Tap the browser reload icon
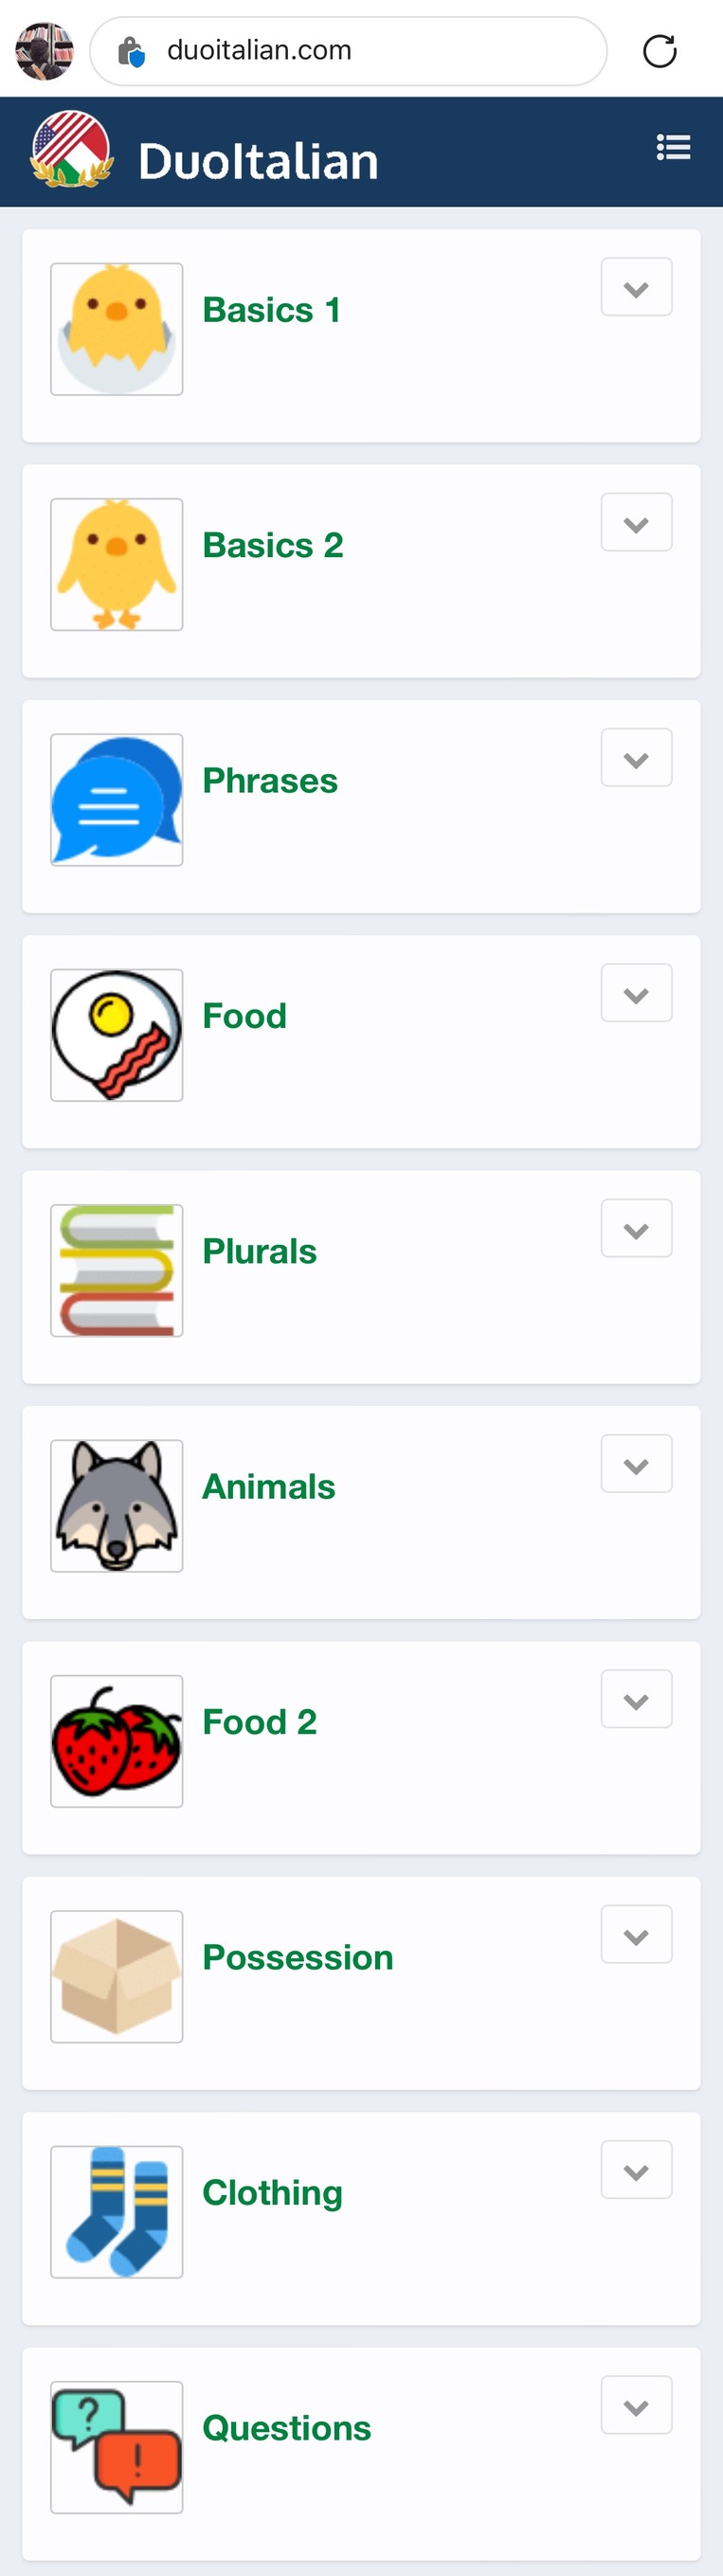723x2576 pixels. tap(659, 51)
